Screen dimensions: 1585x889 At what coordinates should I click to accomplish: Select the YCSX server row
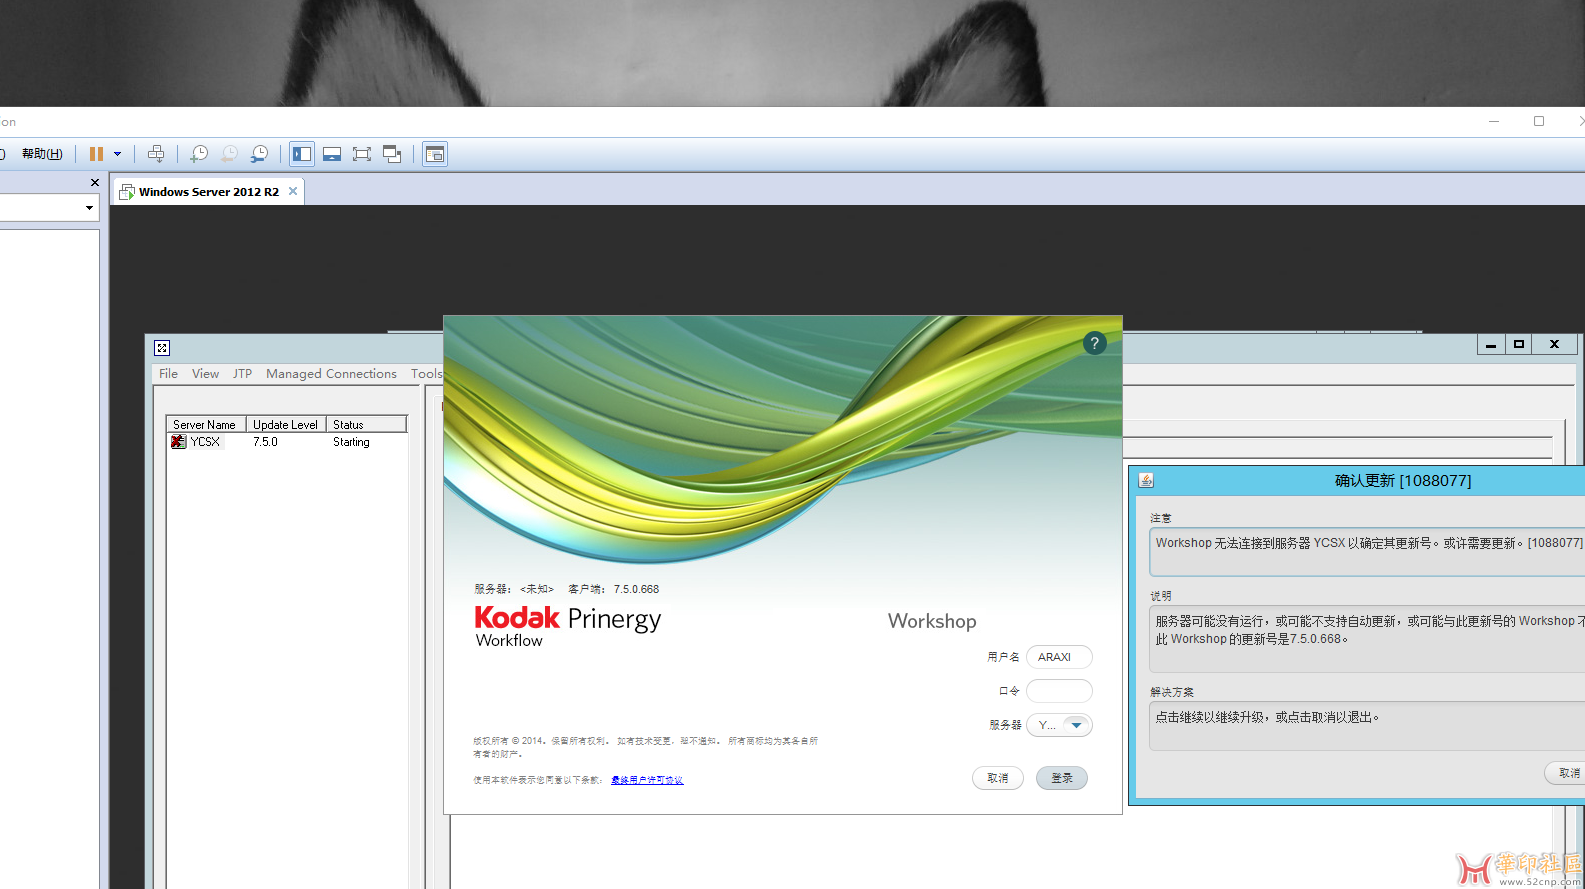coord(287,442)
